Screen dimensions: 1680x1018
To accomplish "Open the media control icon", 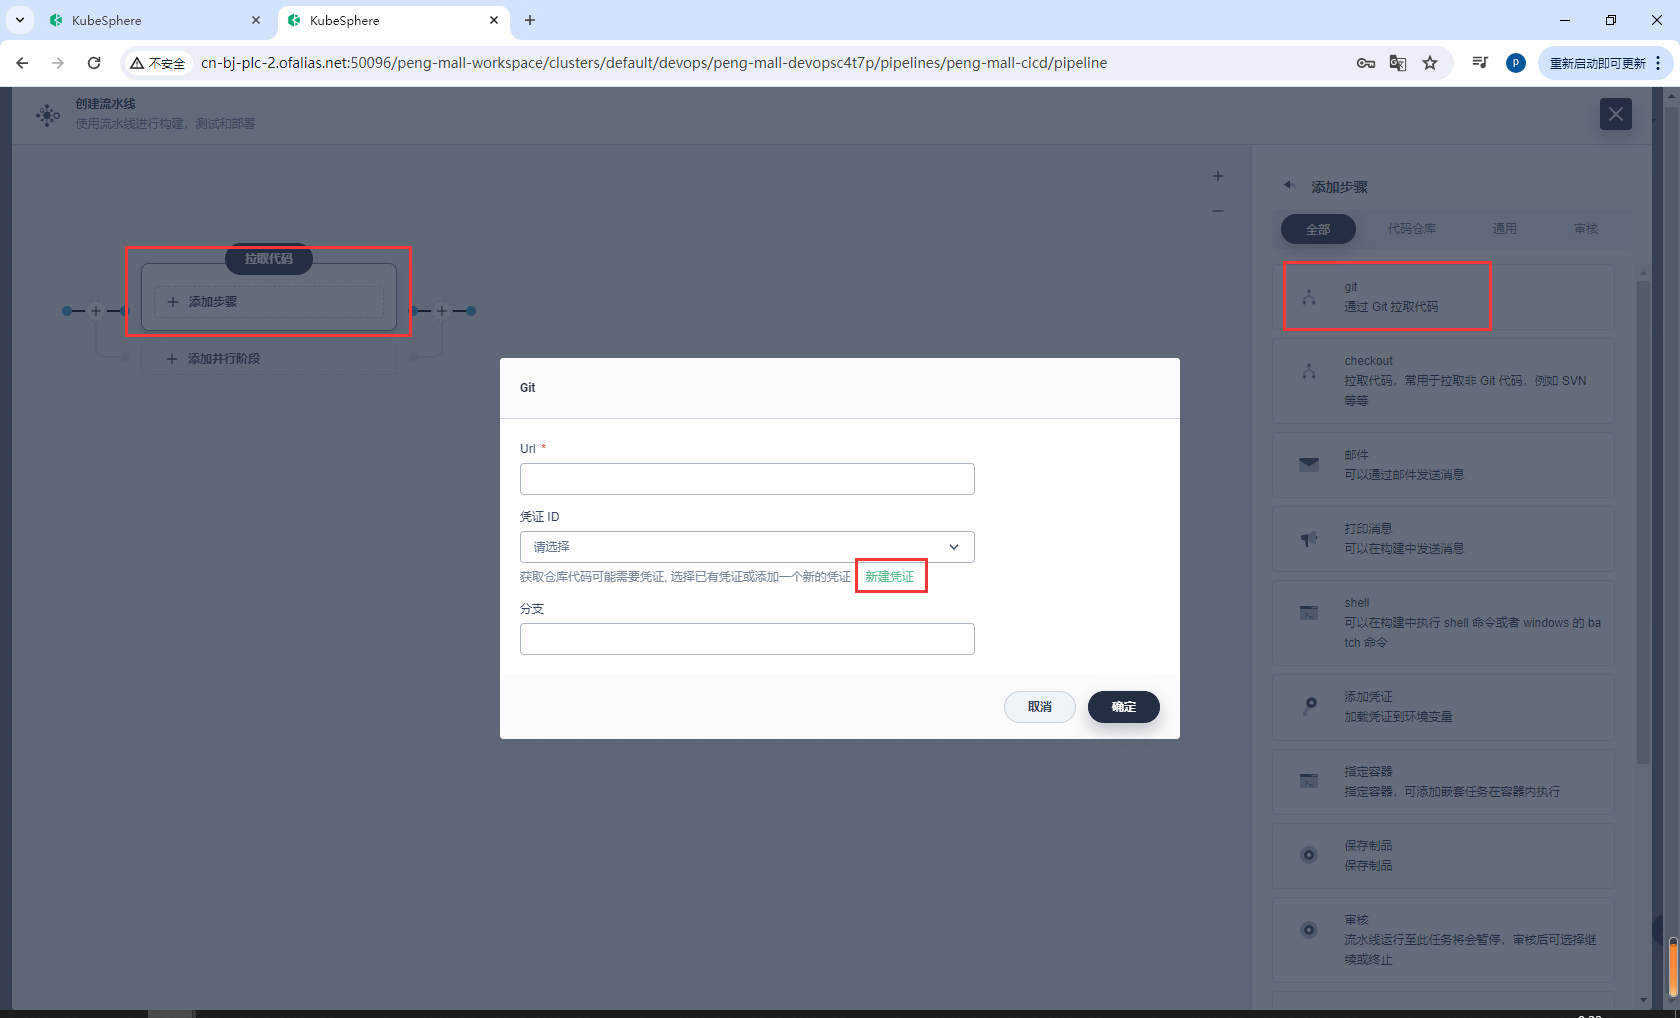I will click(1480, 63).
